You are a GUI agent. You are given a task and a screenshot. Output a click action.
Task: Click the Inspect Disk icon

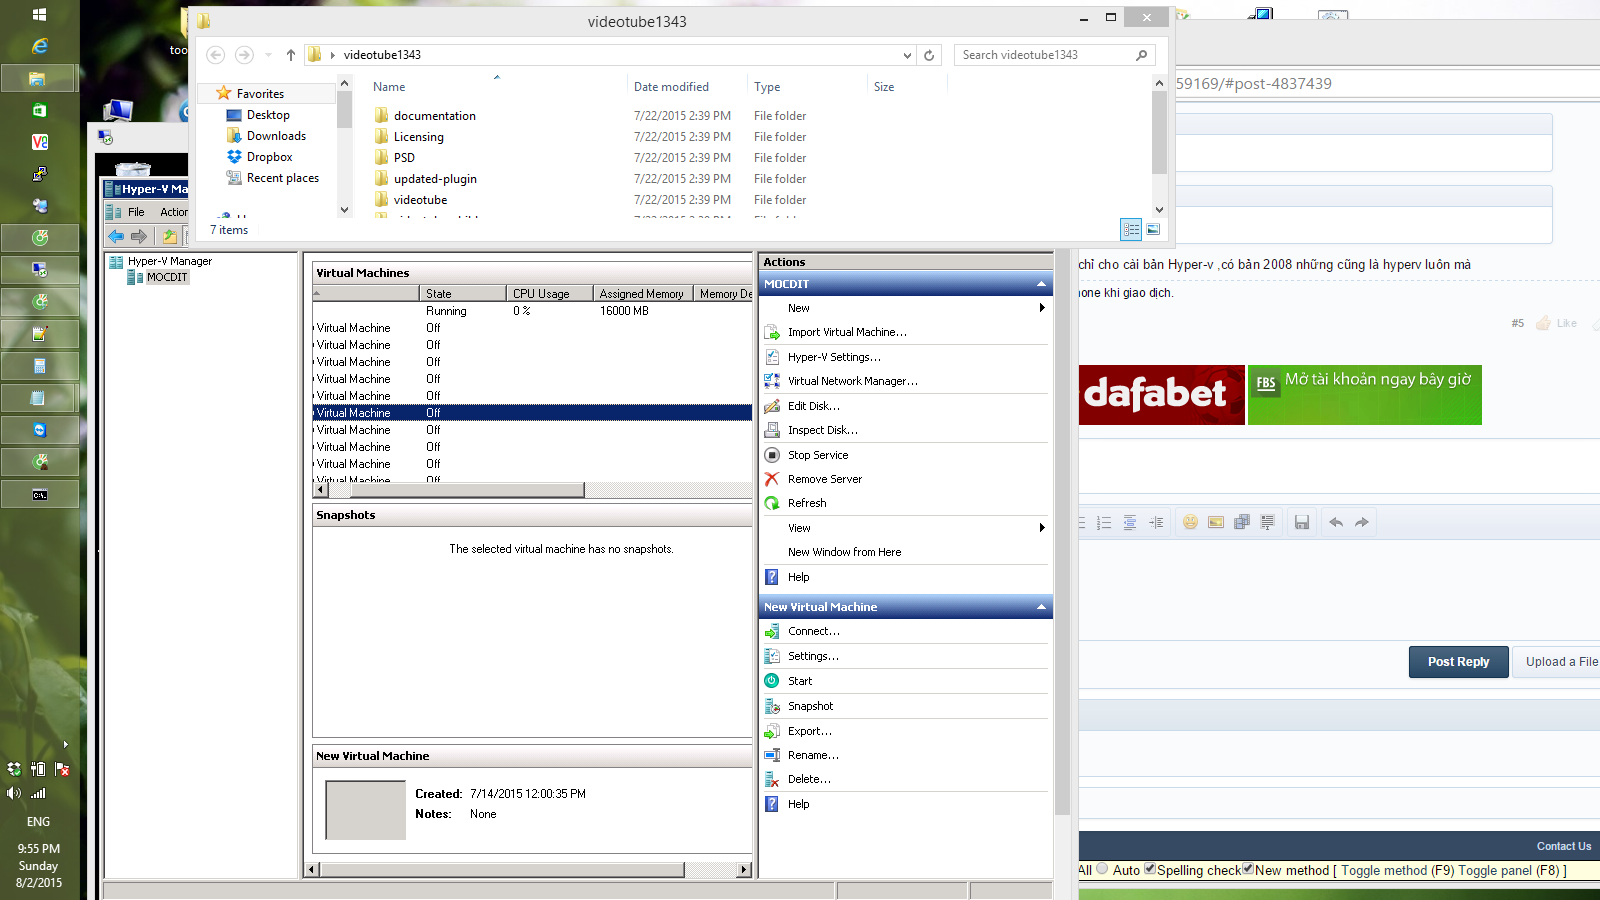tap(772, 430)
